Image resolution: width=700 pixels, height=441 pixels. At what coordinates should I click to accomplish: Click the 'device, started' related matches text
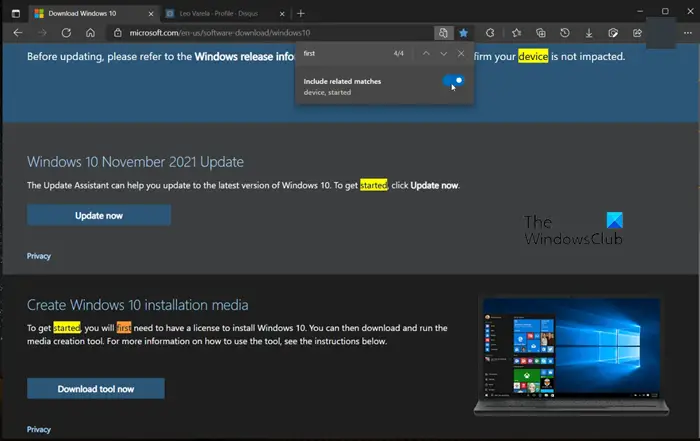pyautogui.click(x=327, y=92)
